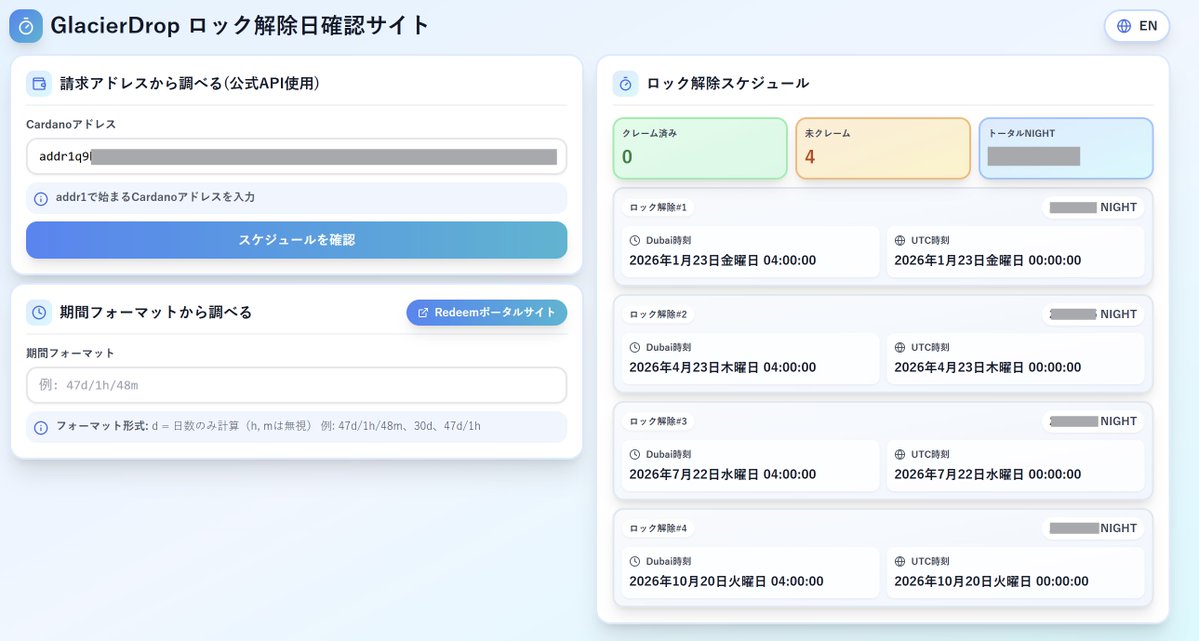Click the clock icon for Dubai時刻 in ロック解除#2
This screenshot has height=641, width=1199.
[635, 347]
